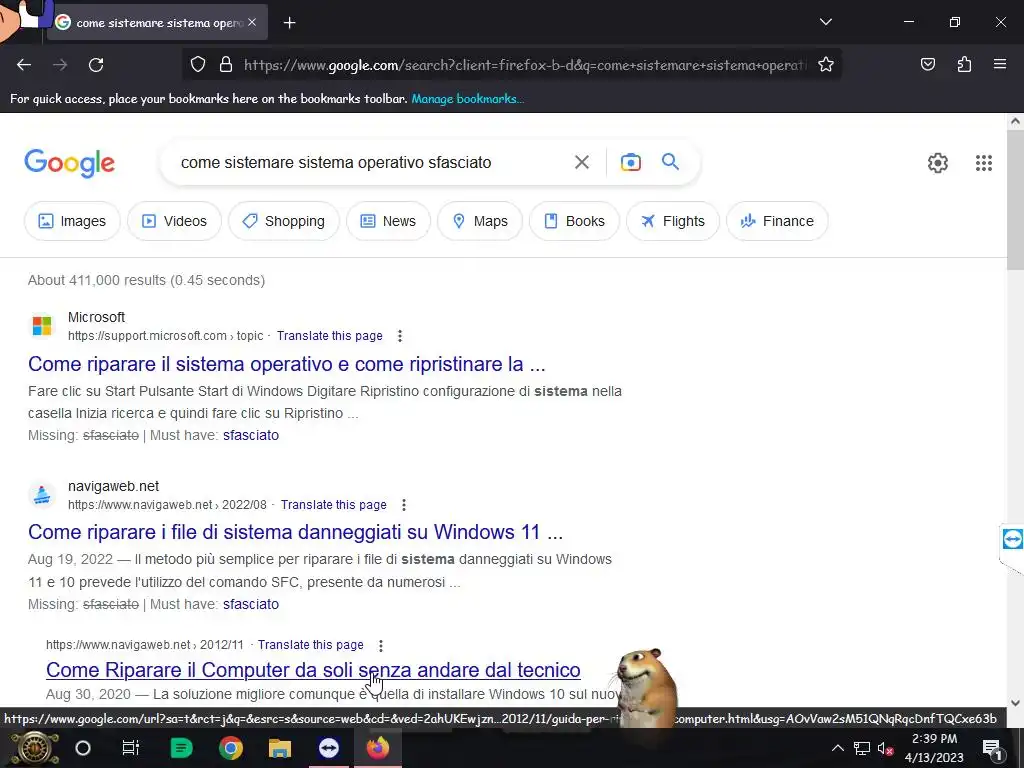This screenshot has height=768, width=1024.
Task: Open the Start menu button
Action: point(35,748)
